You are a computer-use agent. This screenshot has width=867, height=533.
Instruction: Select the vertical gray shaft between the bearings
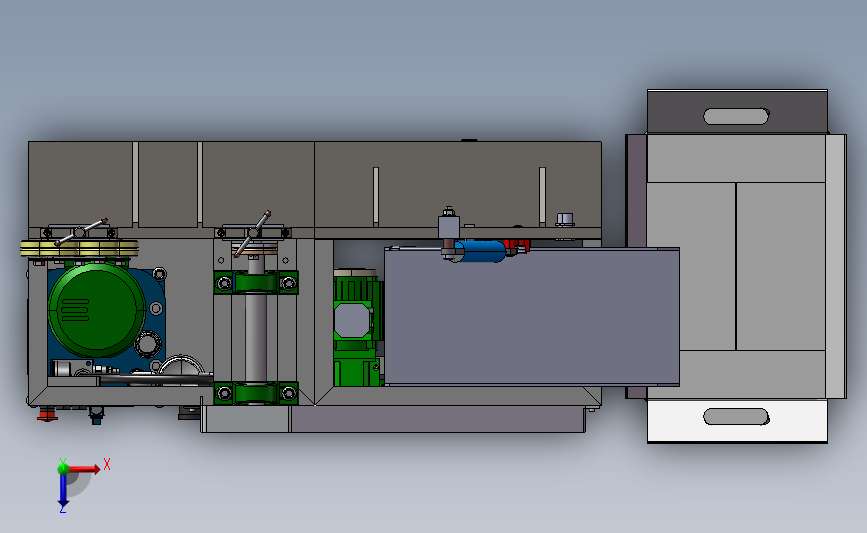pyautogui.click(x=256, y=337)
